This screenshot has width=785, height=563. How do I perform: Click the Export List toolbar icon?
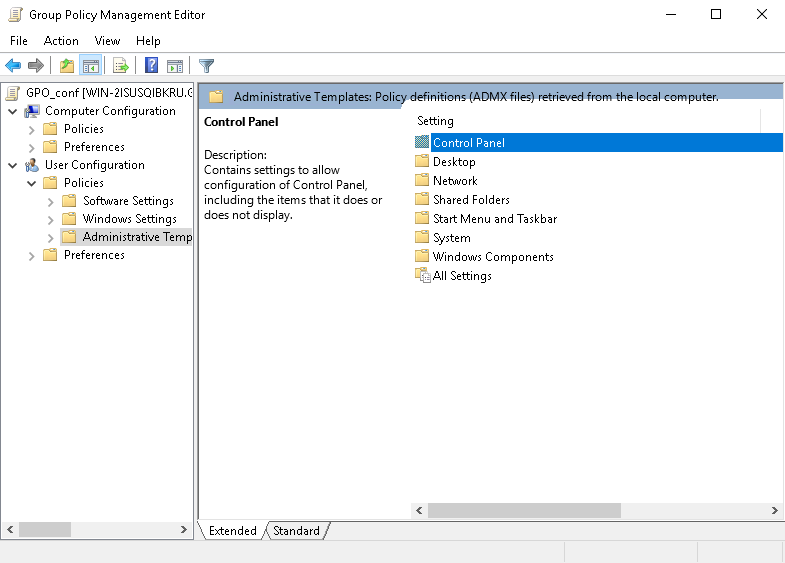[x=121, y=66]
